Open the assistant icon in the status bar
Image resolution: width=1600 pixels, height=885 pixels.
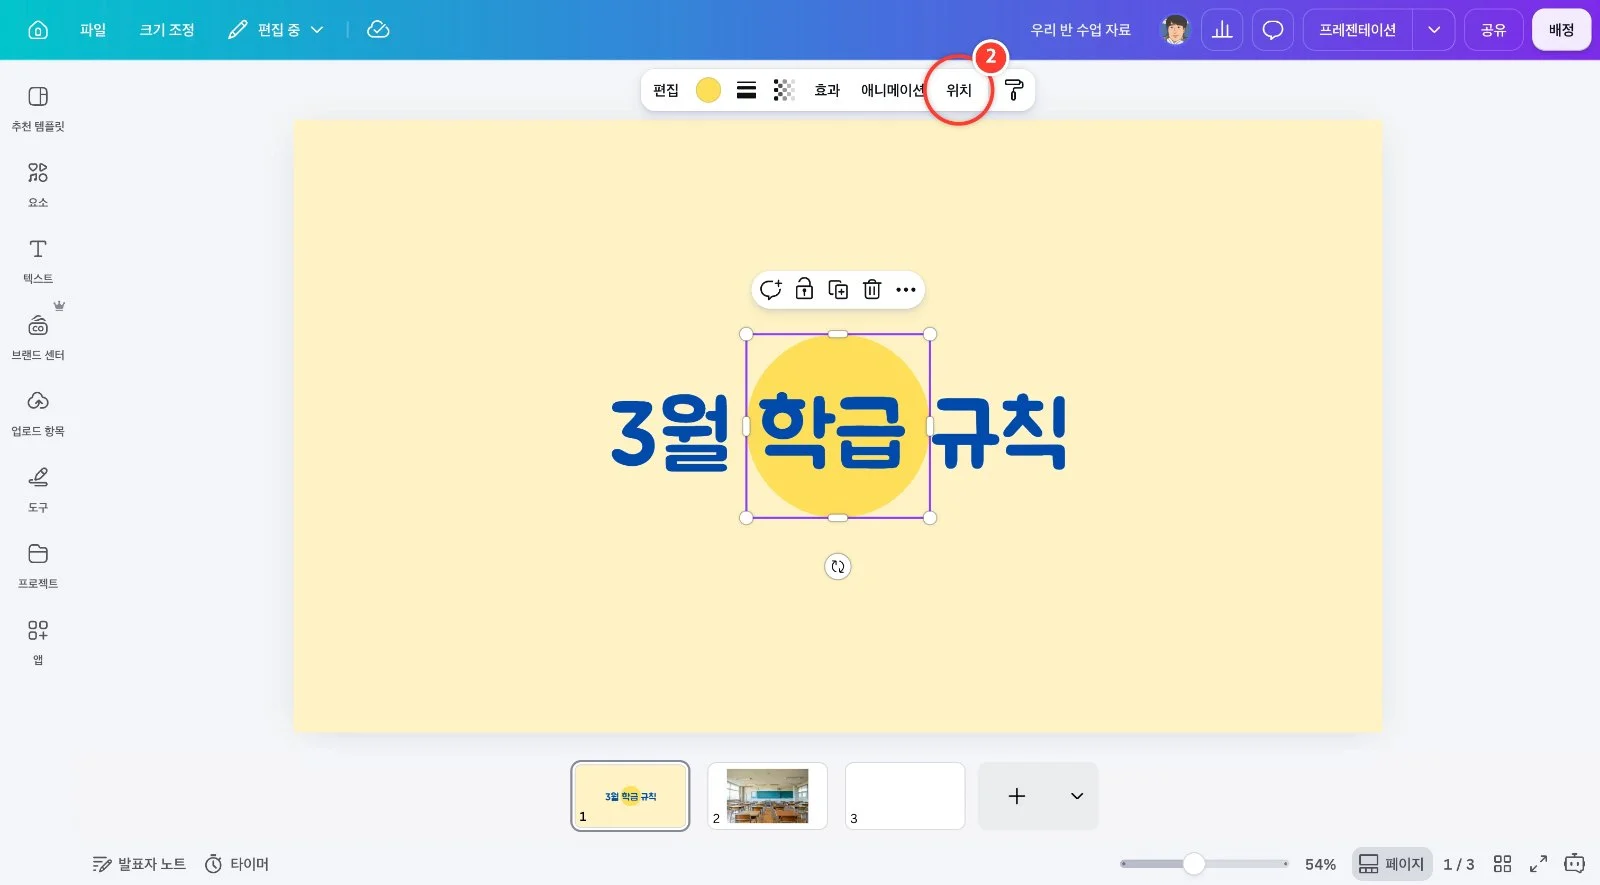pyautogui.click(x=1574, y=863)
